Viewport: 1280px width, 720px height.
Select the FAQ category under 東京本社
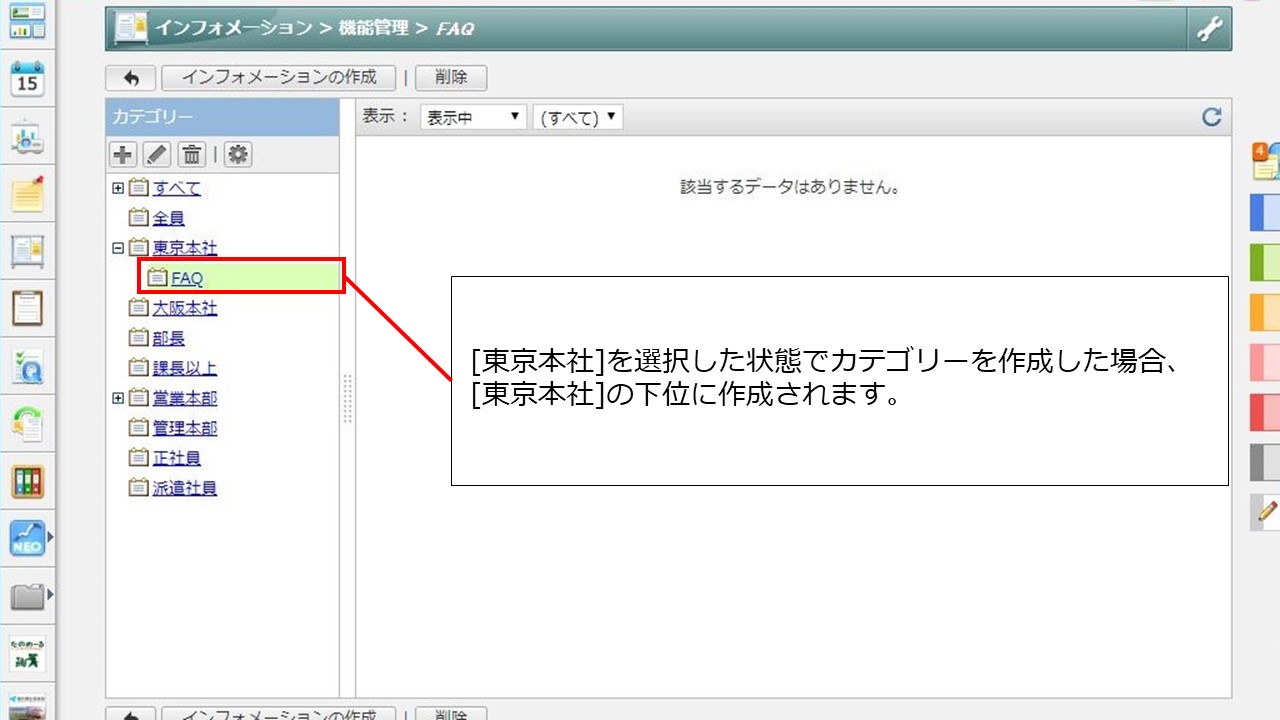186,279
